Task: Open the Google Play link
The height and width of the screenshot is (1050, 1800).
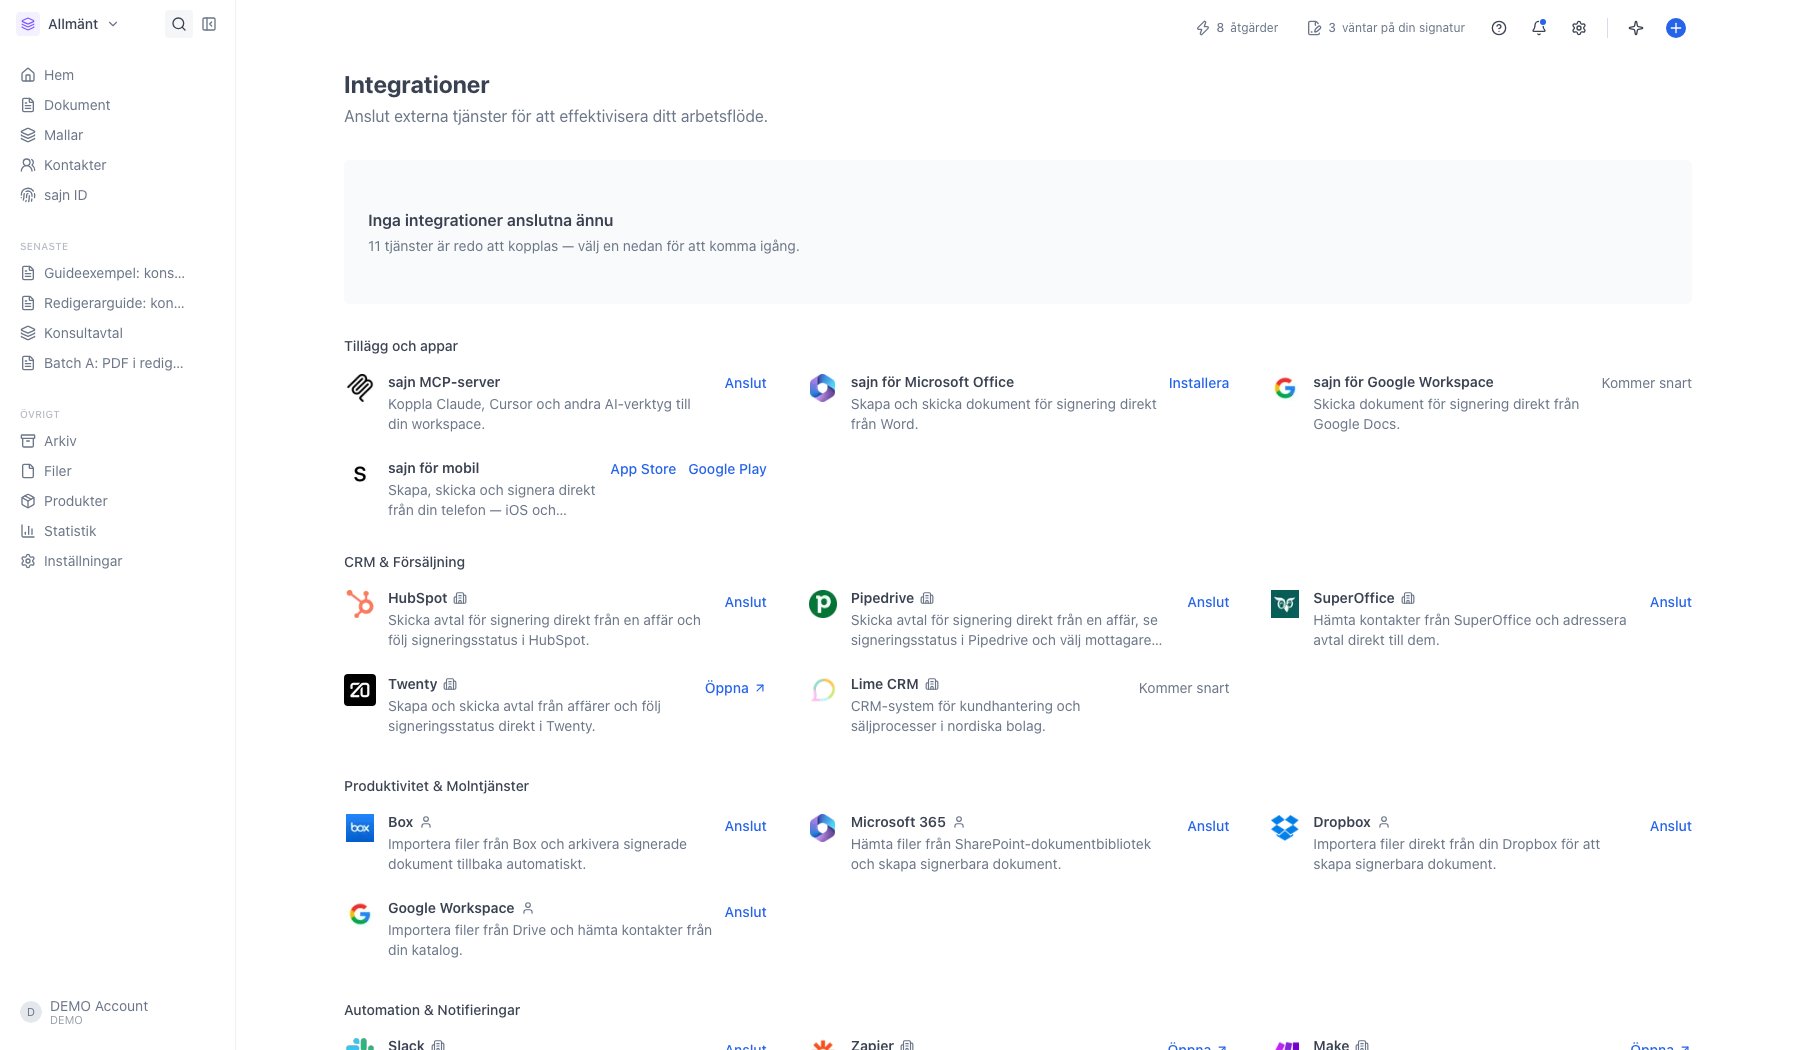Action: [727, 469]
